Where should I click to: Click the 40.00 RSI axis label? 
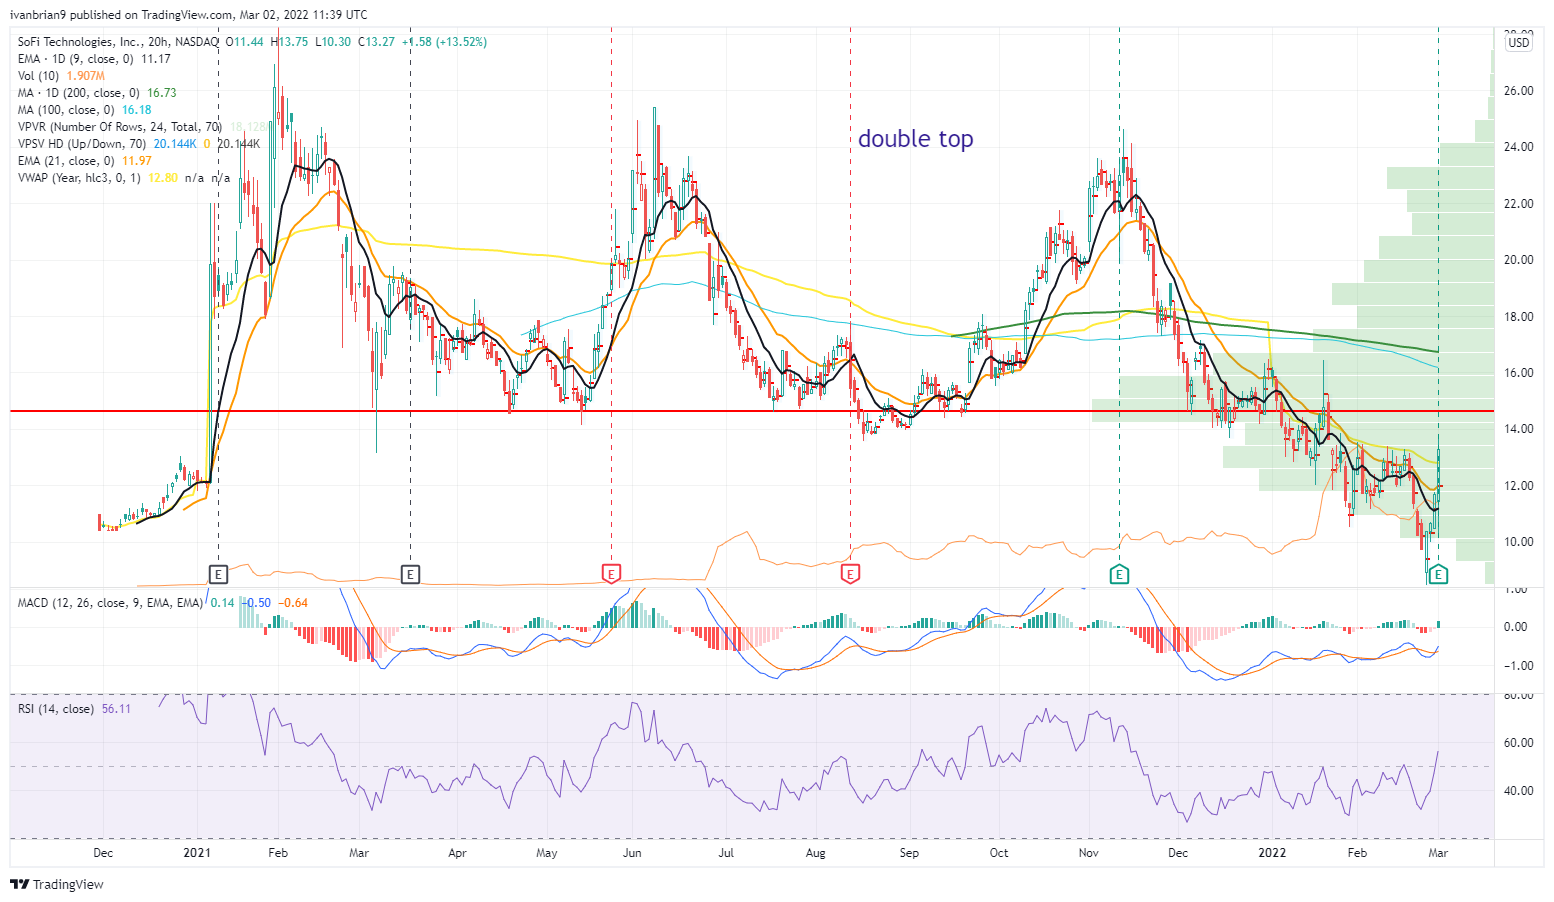click(1519, 791)
